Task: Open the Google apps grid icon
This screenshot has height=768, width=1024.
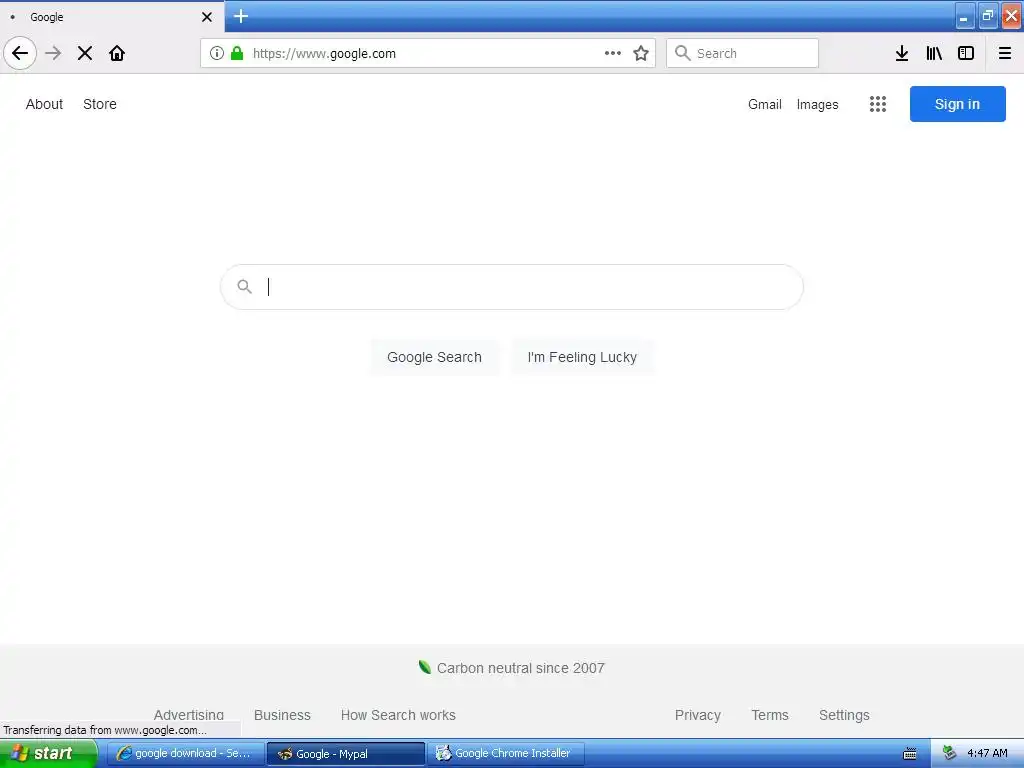Action: pyautogui.click(x=878, y=104)
